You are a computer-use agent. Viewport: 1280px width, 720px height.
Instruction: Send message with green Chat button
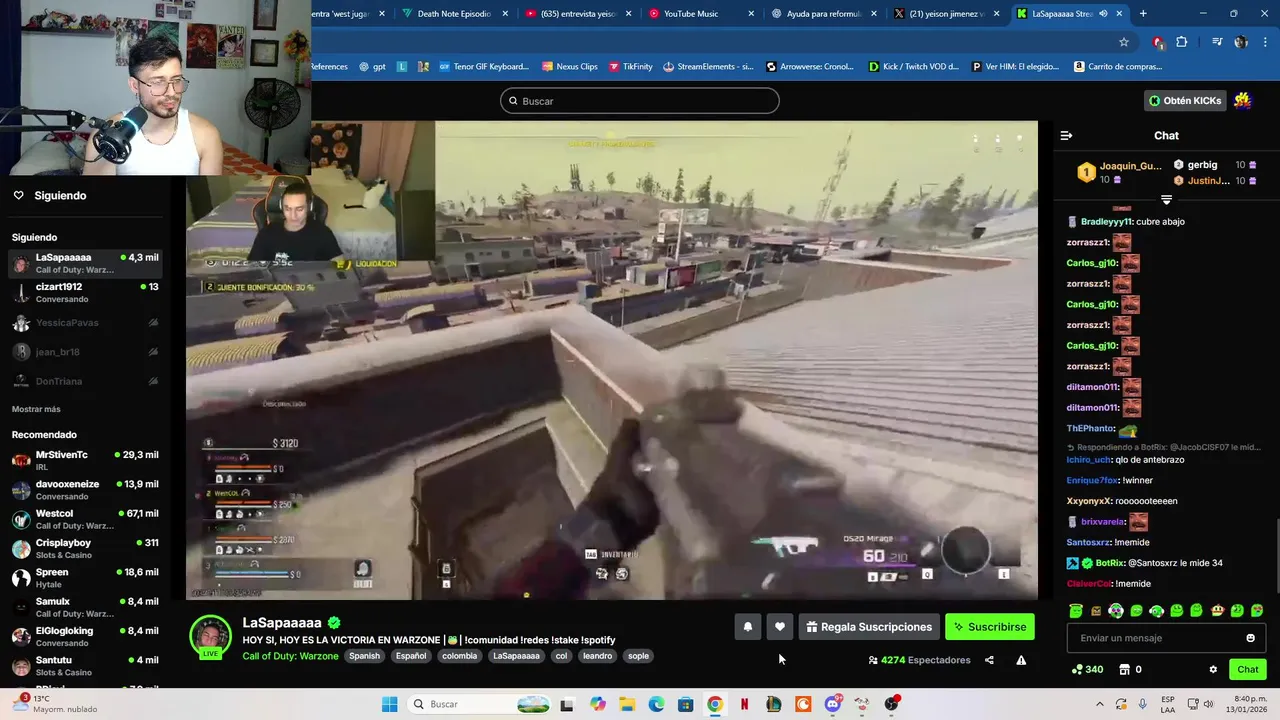(x=1248, y=670)
